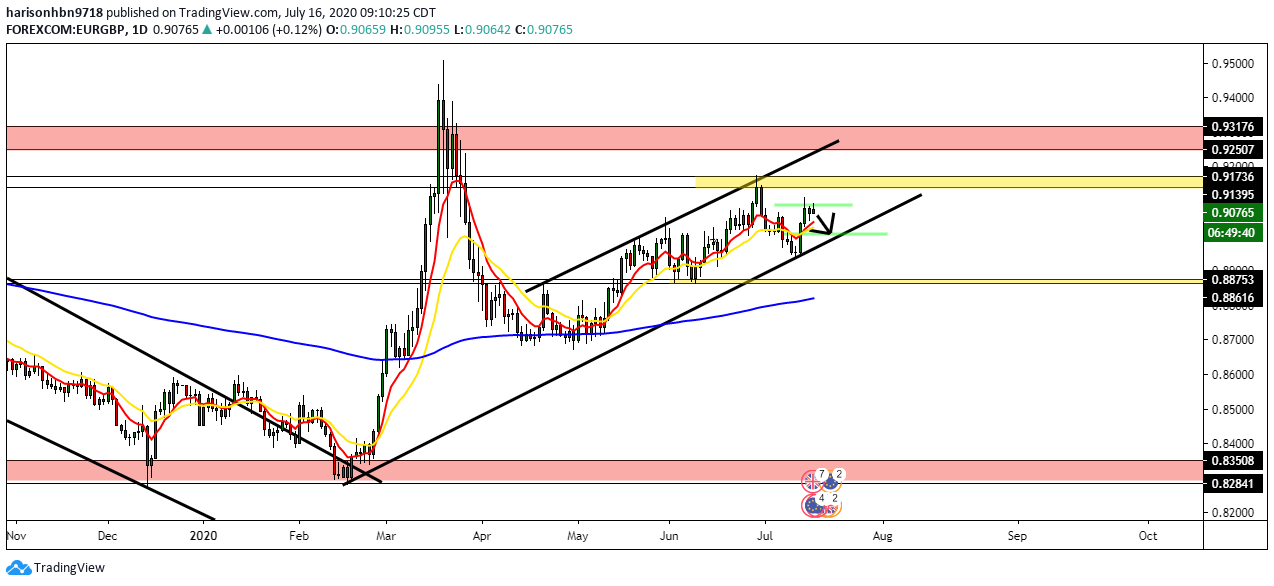Click the 0.86000 price axis value
The image size is (1274, 586).
point(1232,375)
